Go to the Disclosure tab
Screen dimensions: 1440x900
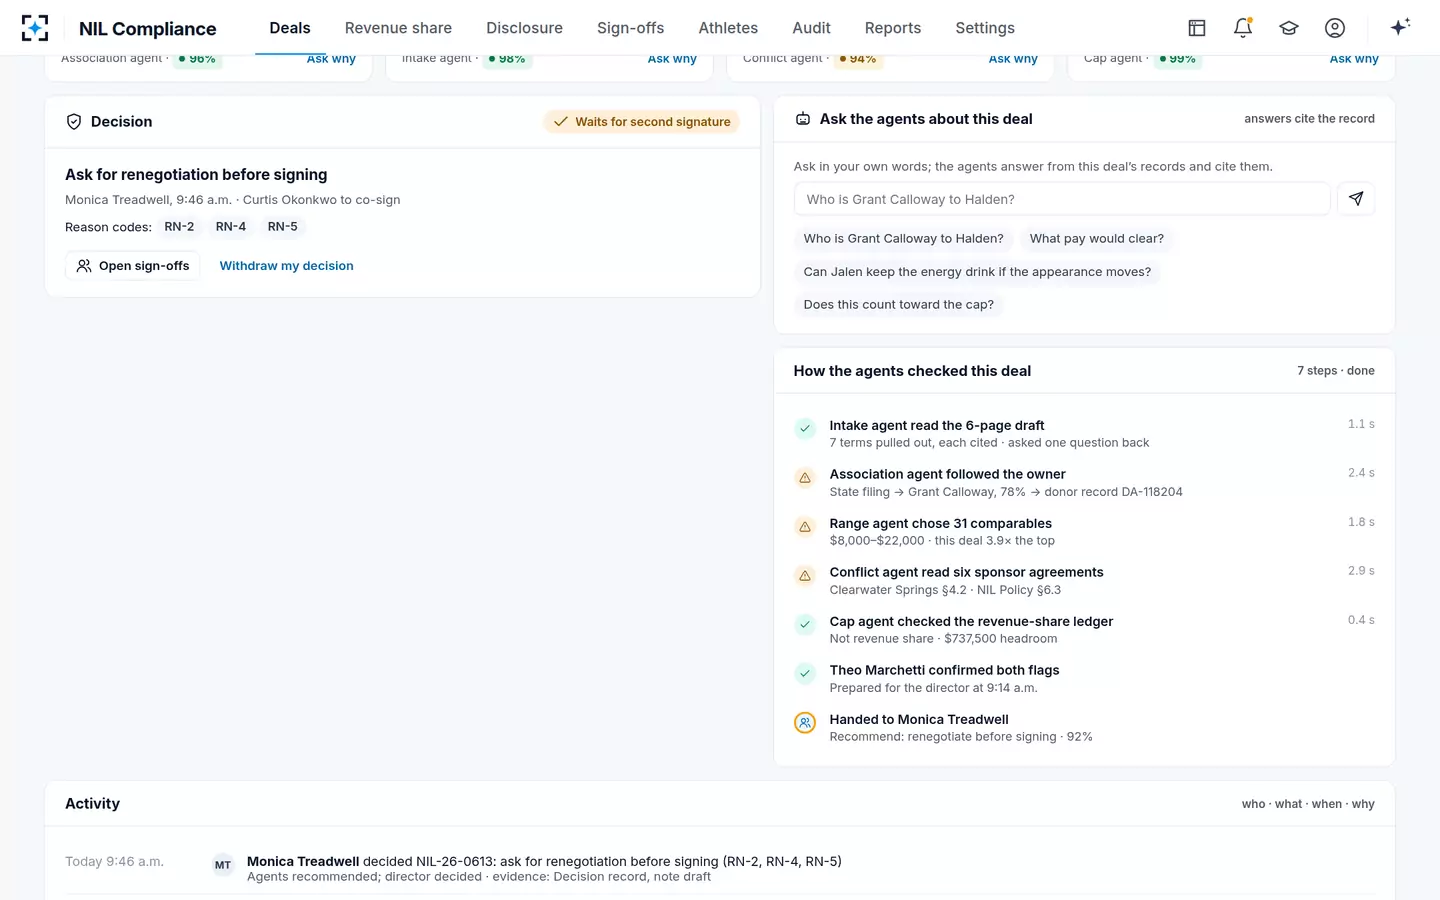[x=524, y=28]
